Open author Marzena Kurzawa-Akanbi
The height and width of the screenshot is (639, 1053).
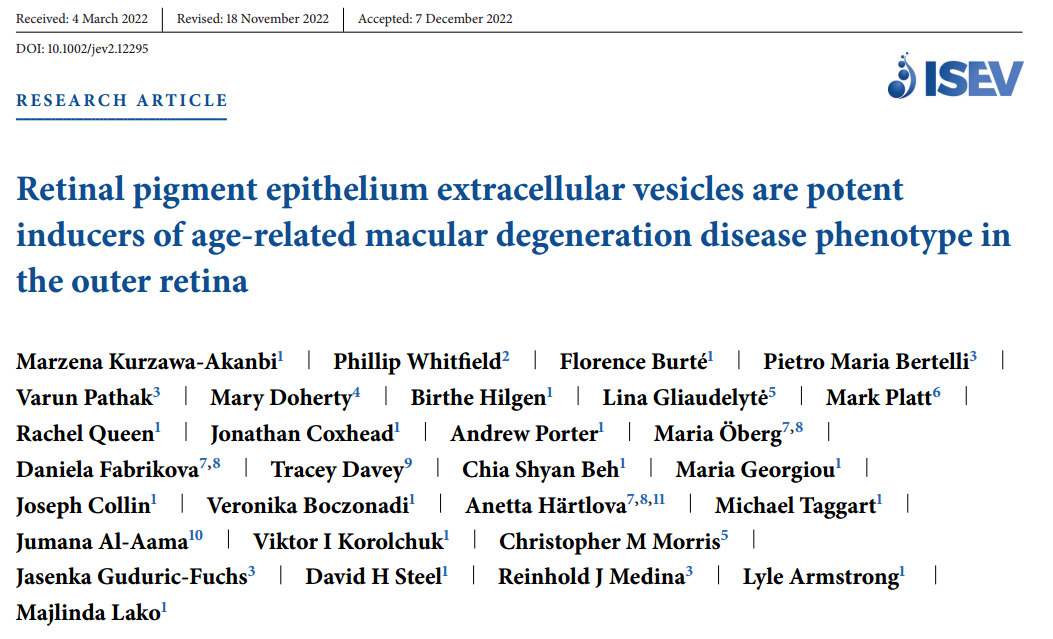tap(146, 362)
